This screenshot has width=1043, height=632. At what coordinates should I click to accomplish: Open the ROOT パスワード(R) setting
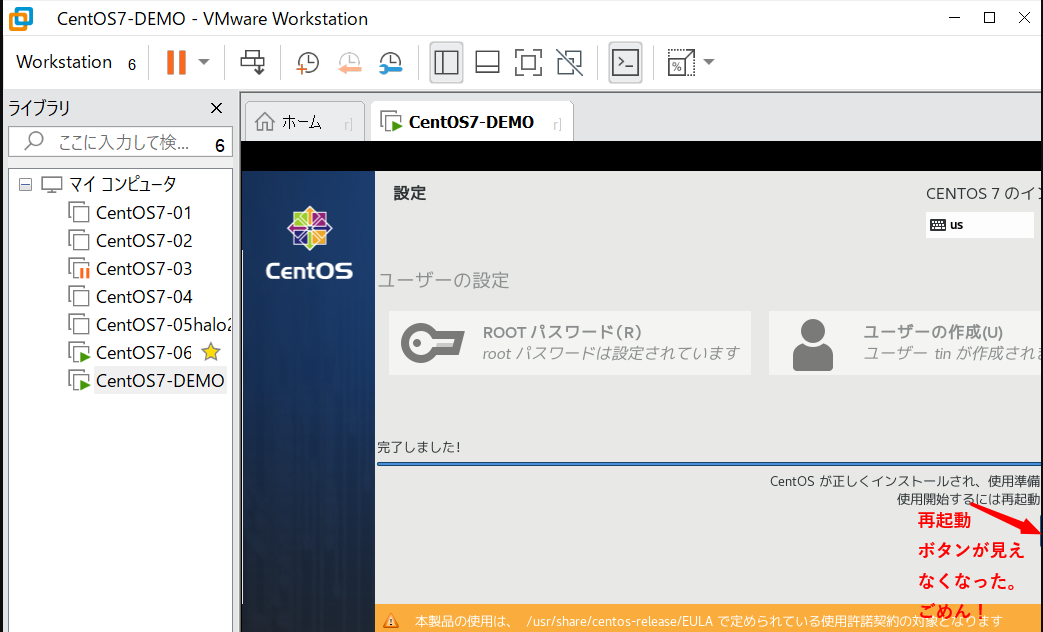(x=570, y=343)
